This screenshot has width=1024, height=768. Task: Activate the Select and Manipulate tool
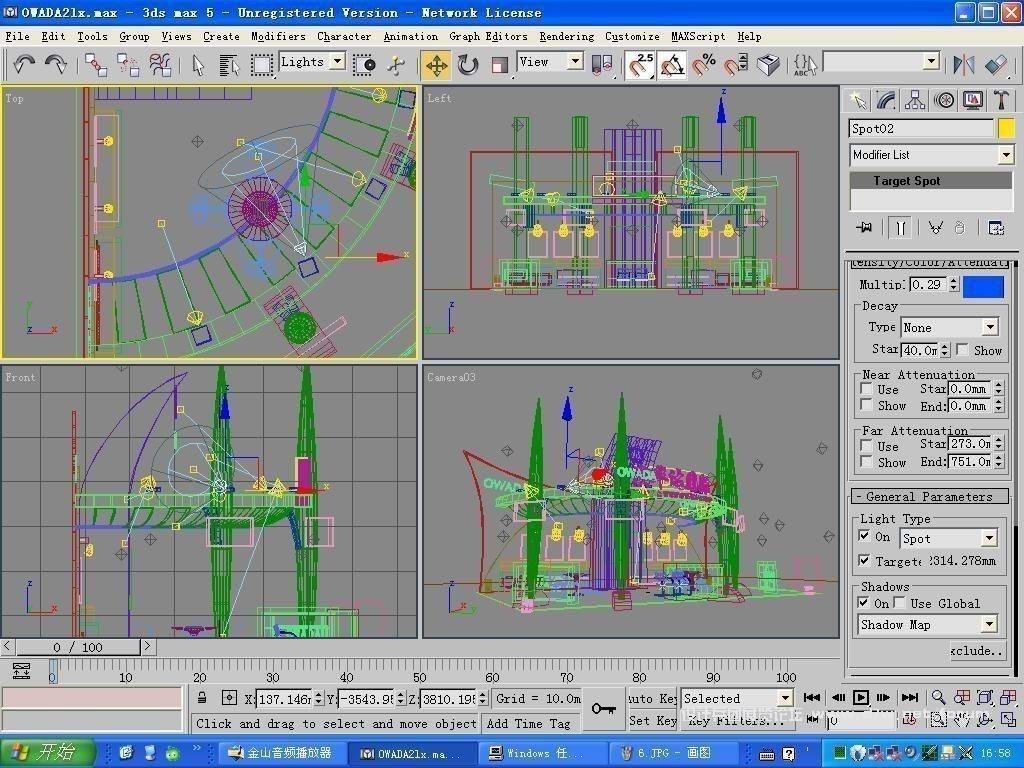click(x=396, y=65)
